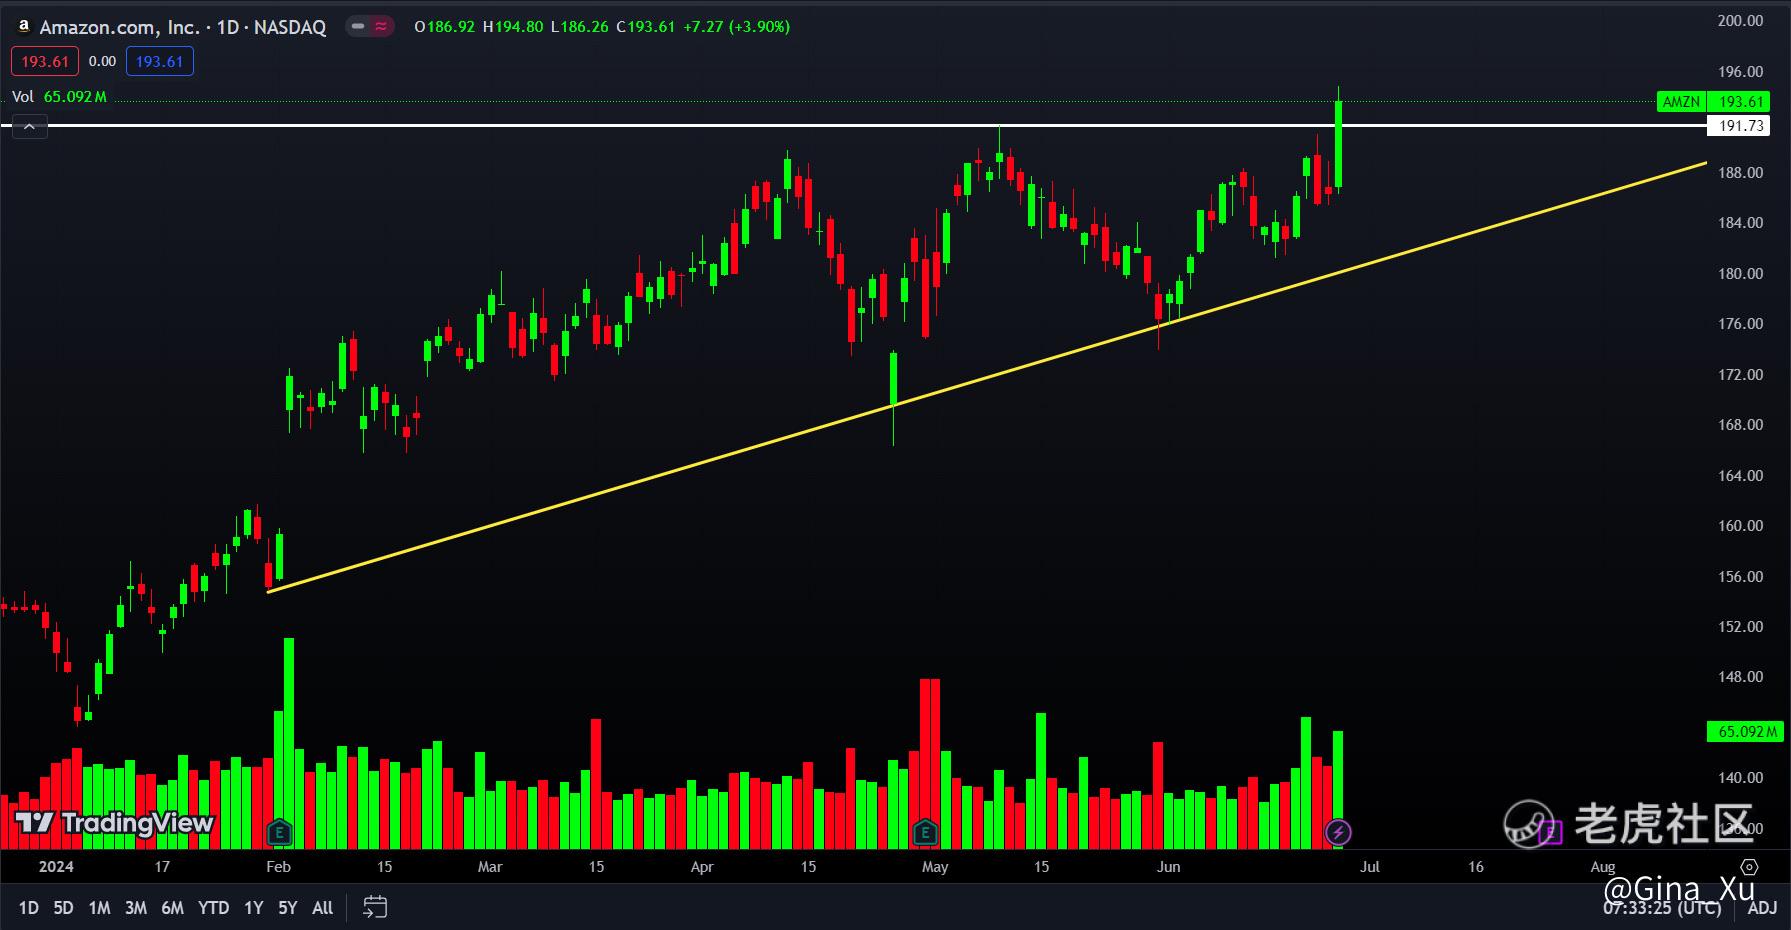Viewport: 1791px width, 930px height.
Task: Click the 172.00 price axis label
Action: pos(1740,375)
